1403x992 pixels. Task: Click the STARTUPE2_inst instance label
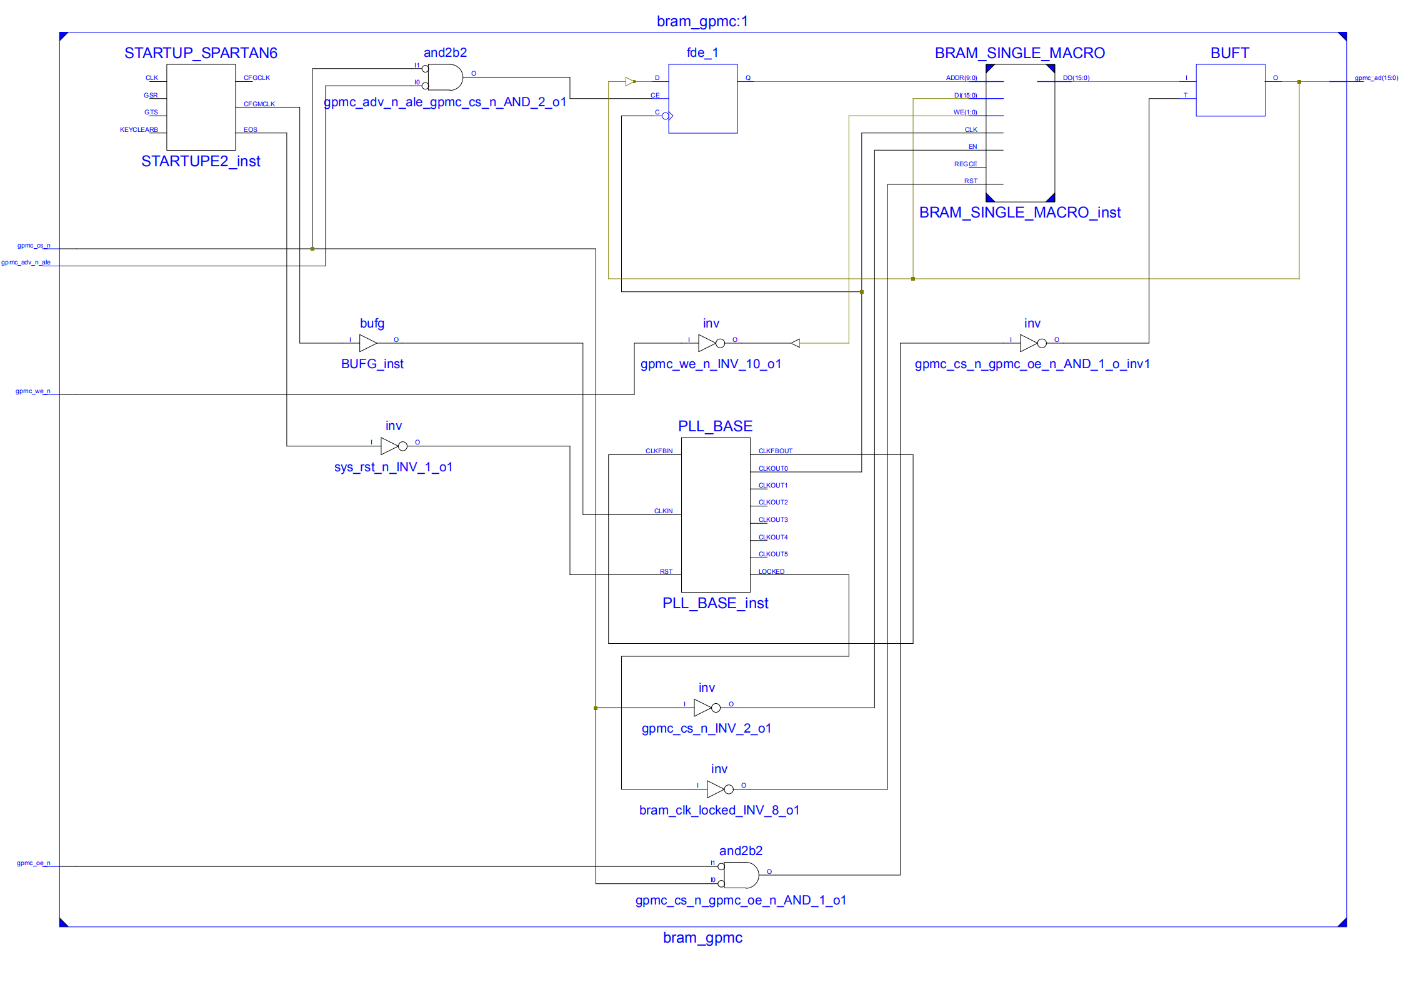click(199, 160)
